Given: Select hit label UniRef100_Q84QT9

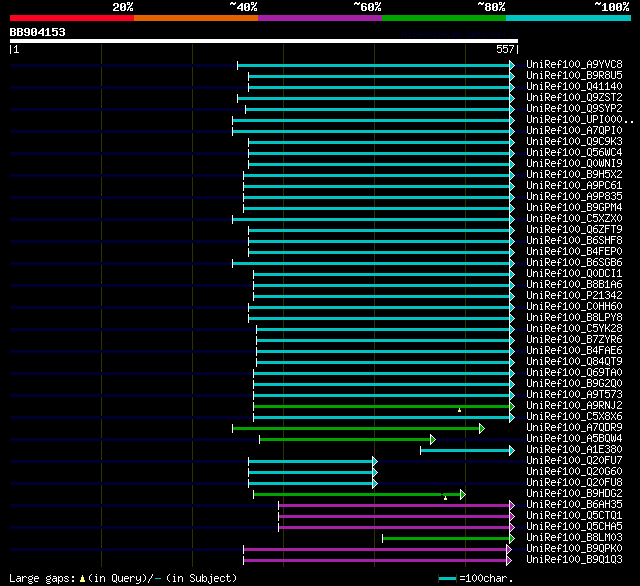Looking at the screenshot, I should click(574, 362).
